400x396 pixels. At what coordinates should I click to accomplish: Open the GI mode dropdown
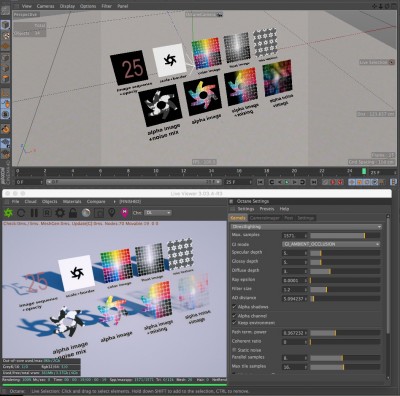coord(331,244)
